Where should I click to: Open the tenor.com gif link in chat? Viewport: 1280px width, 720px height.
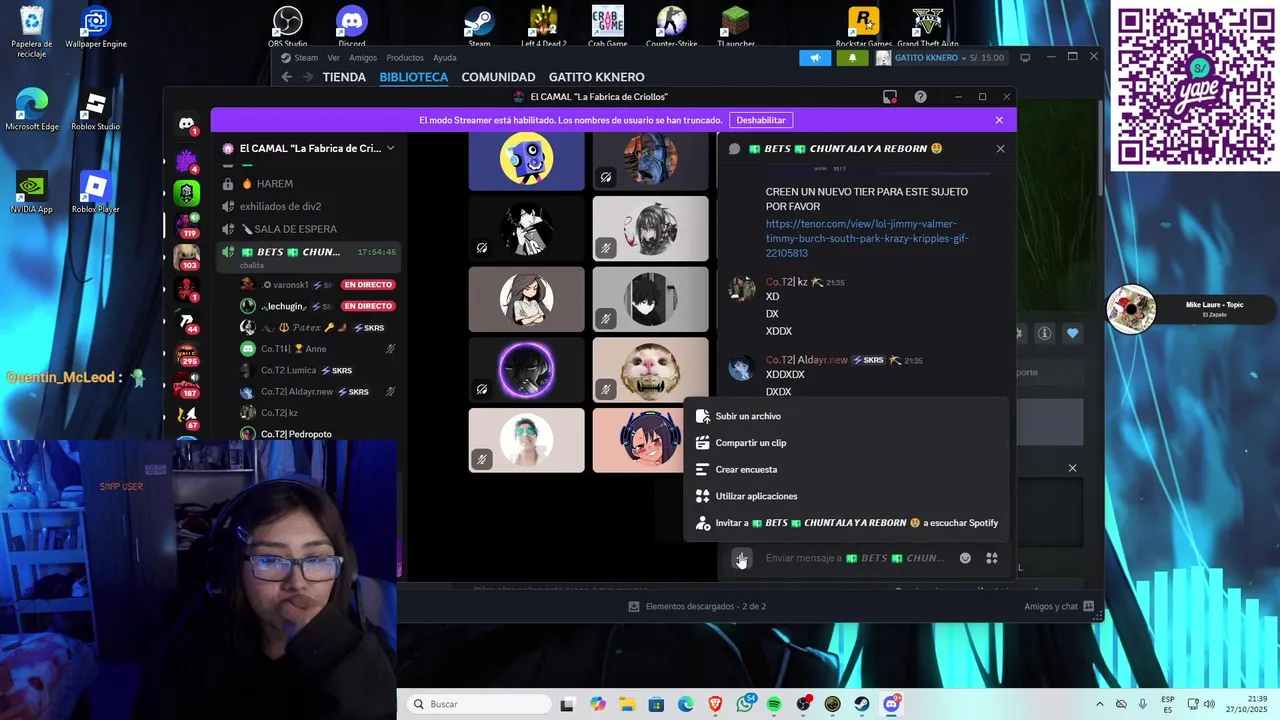pos(867,238)
